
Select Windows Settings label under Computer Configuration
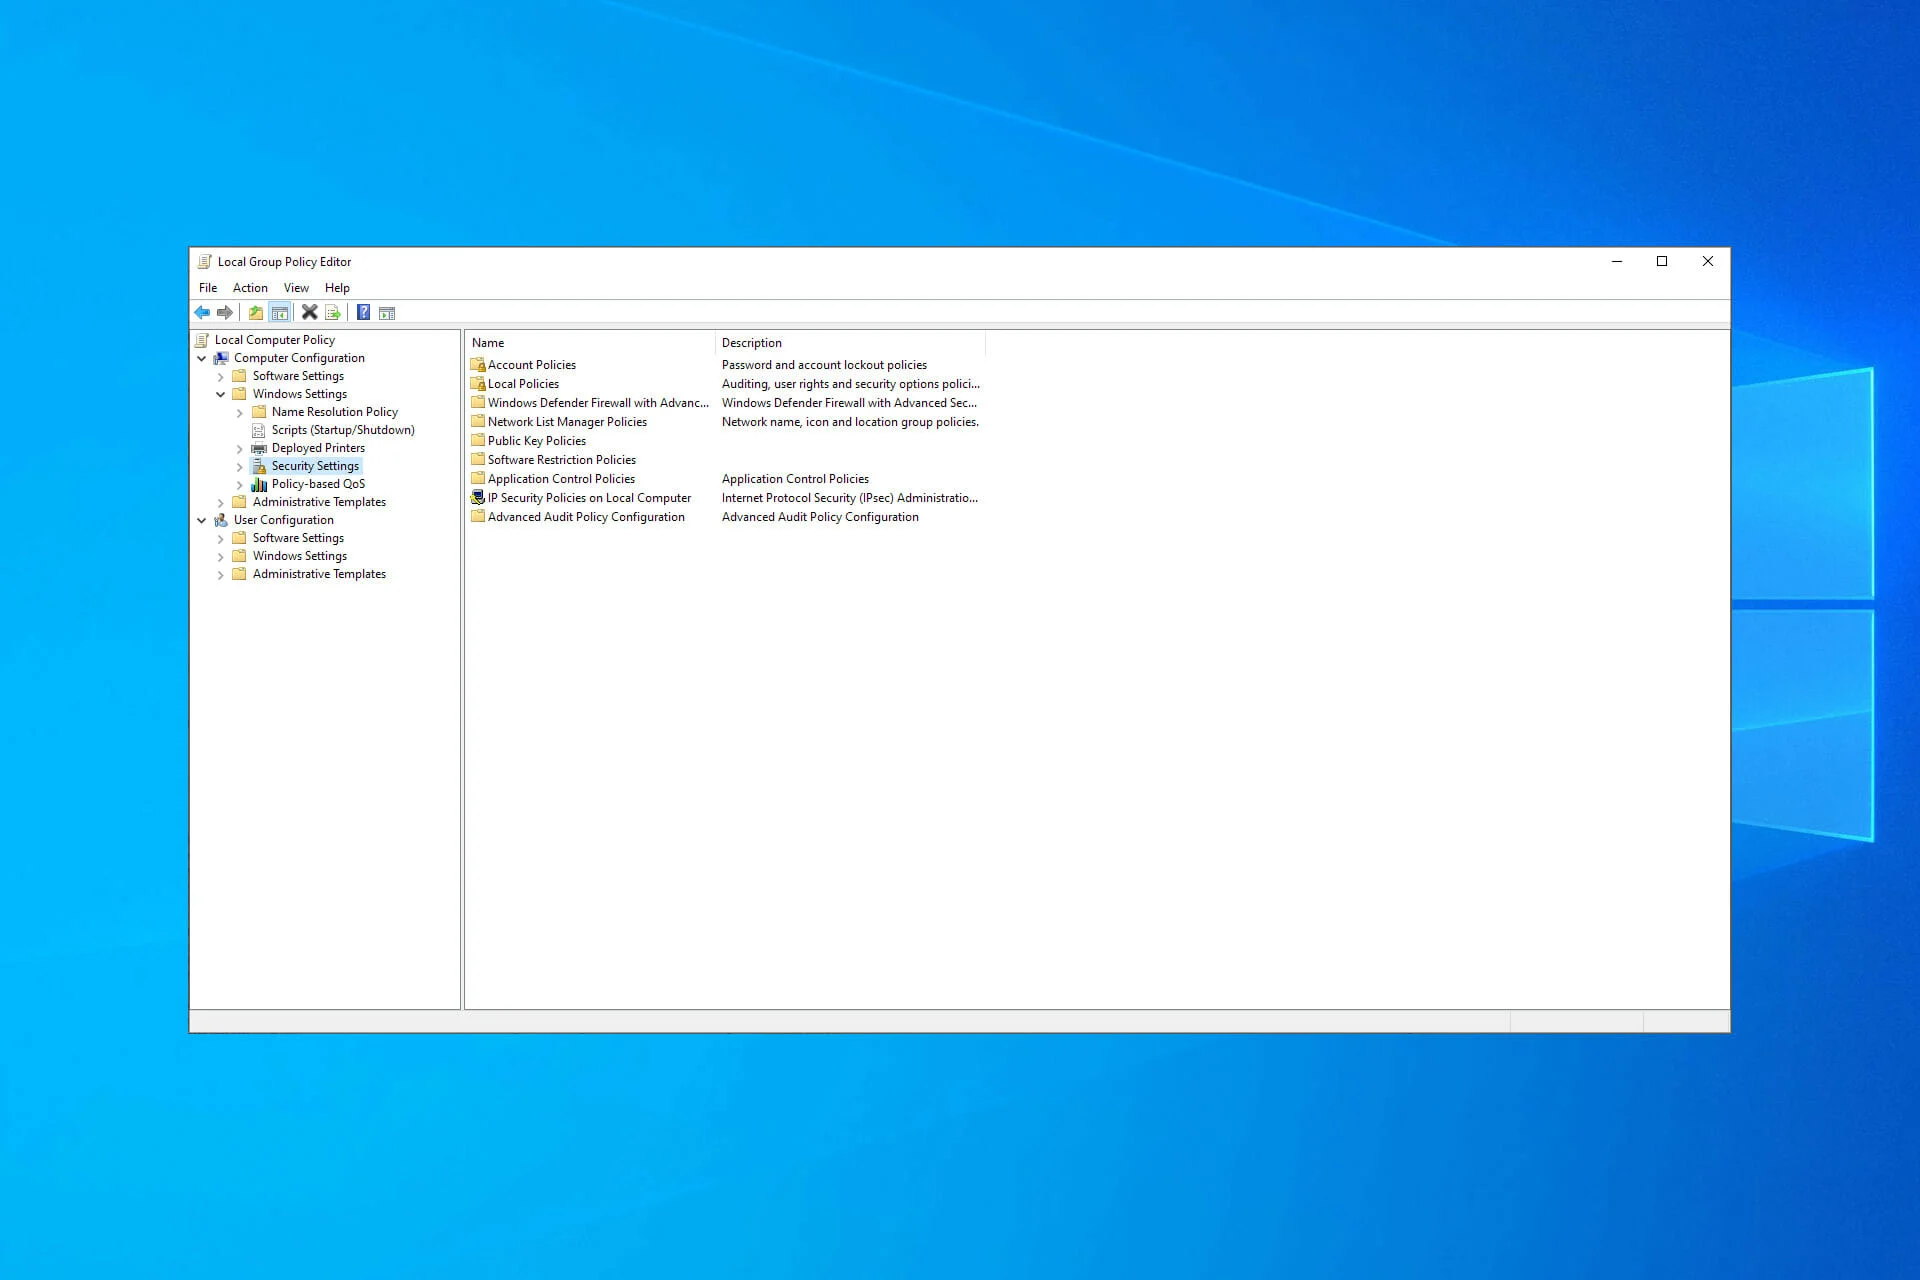click(300, 394)
